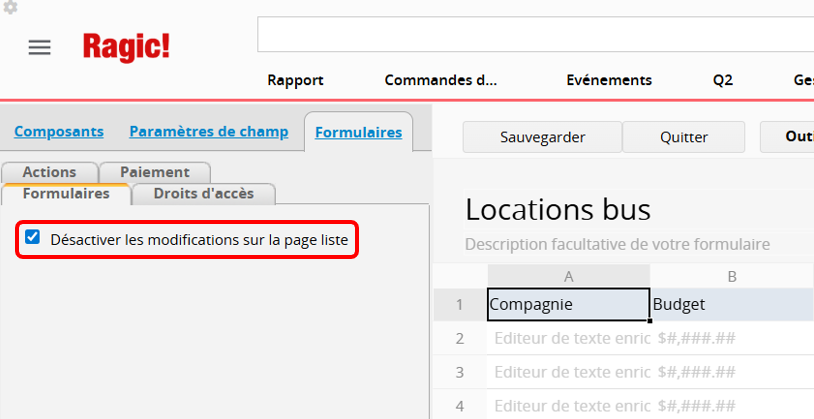Open the Evénements menu
This screenshot has height=419, width=814.
pyautogui.click(x=608, y=80)
